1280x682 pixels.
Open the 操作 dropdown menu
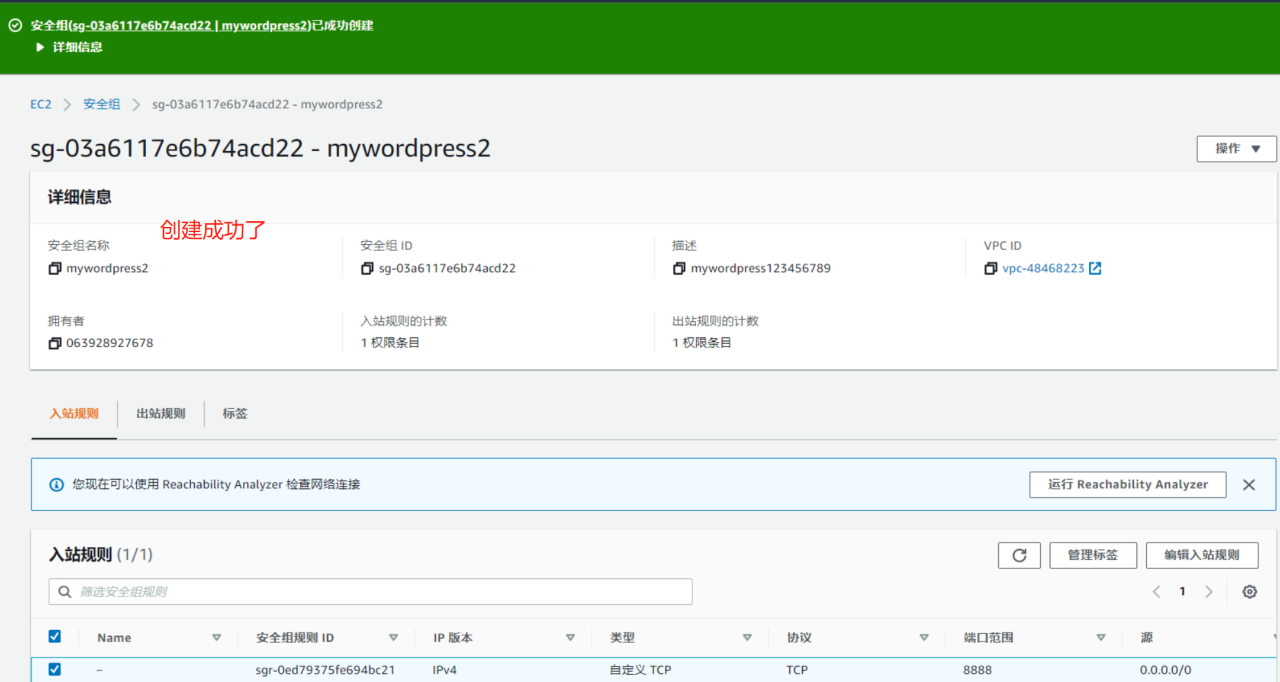pyautogui.click(x=1236, y=148)
